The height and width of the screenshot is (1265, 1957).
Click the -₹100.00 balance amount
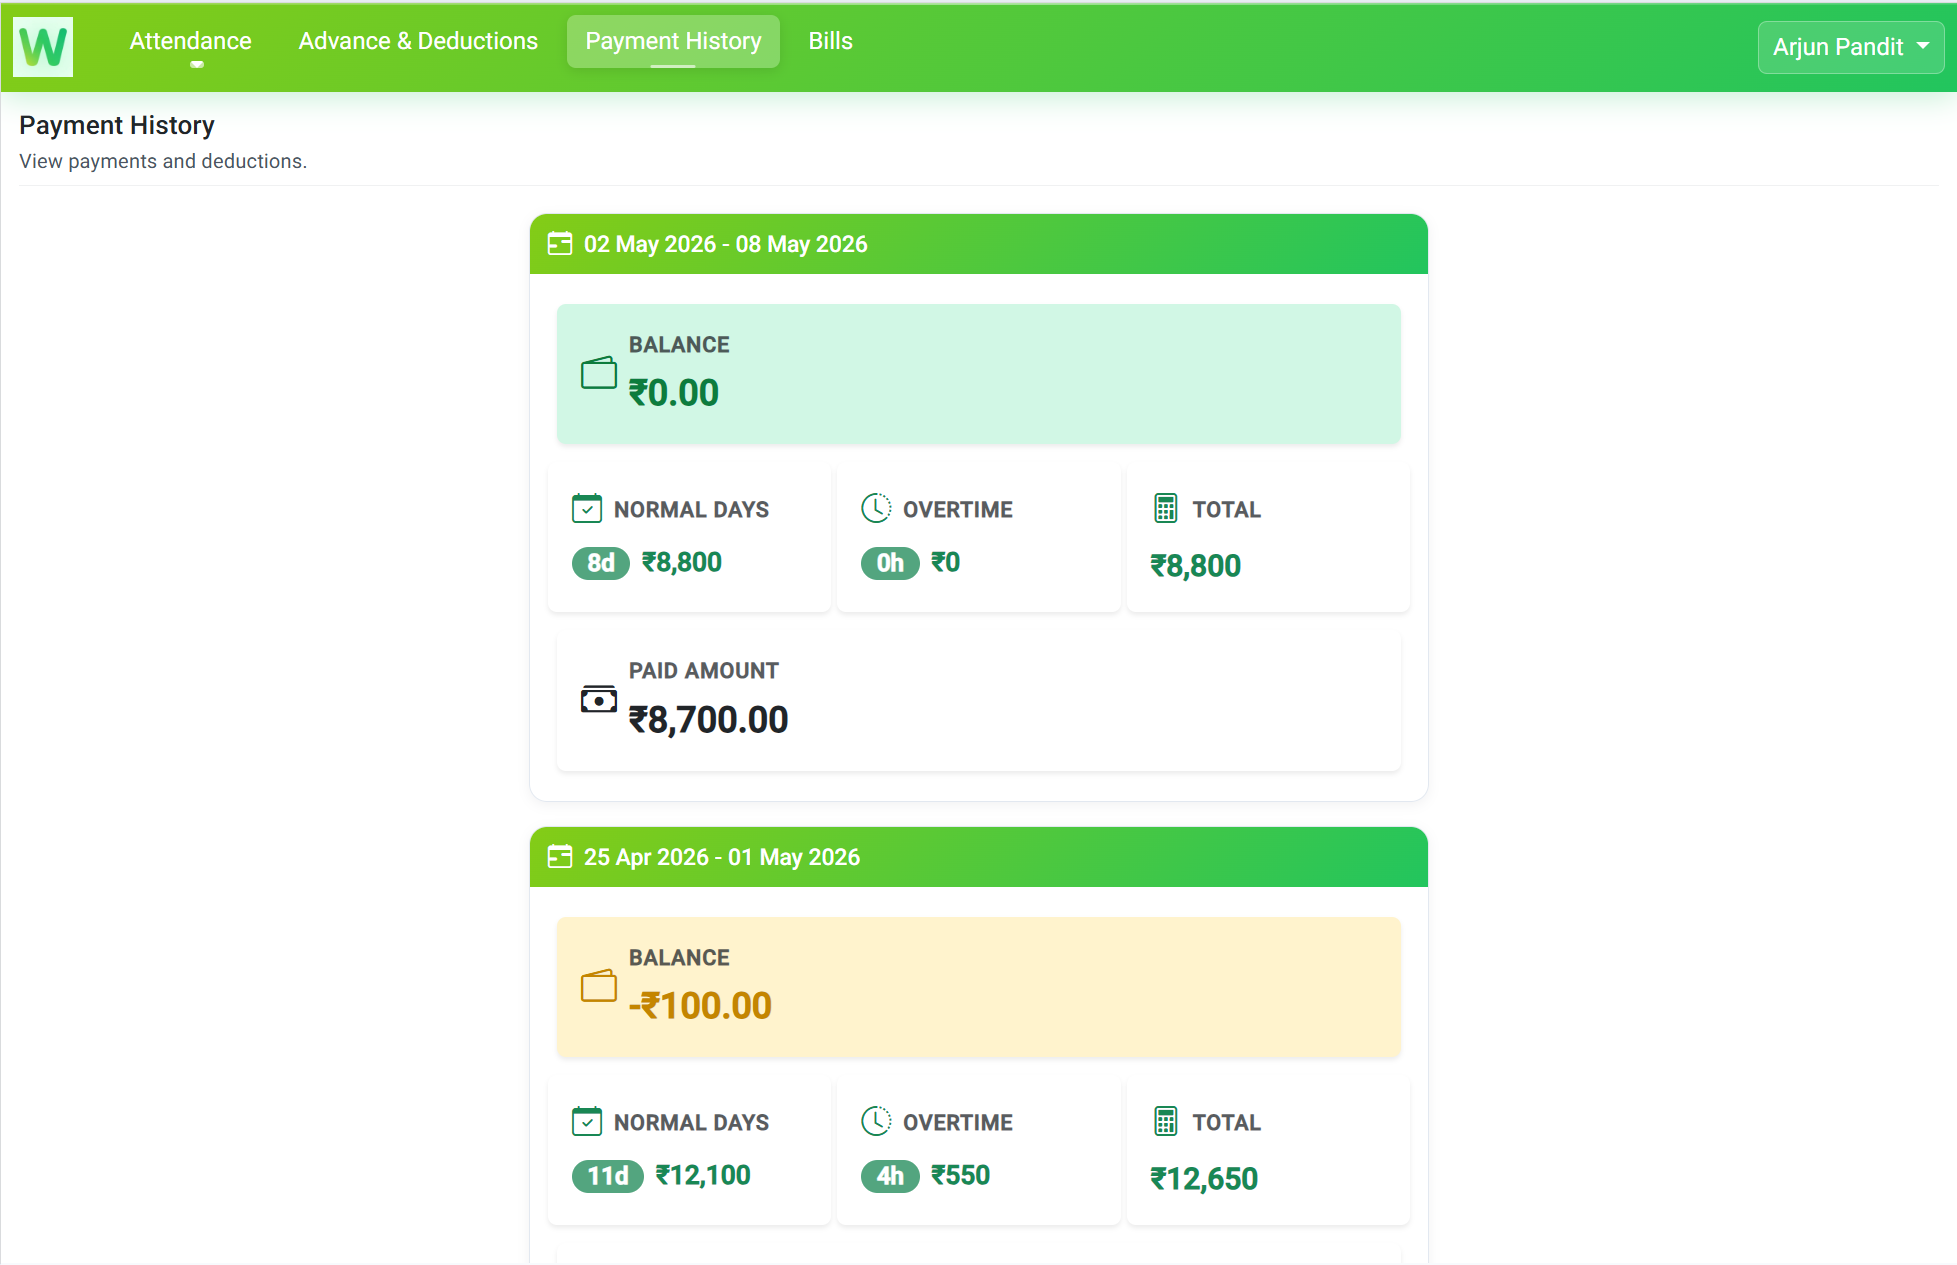[x=700, y=1006]
